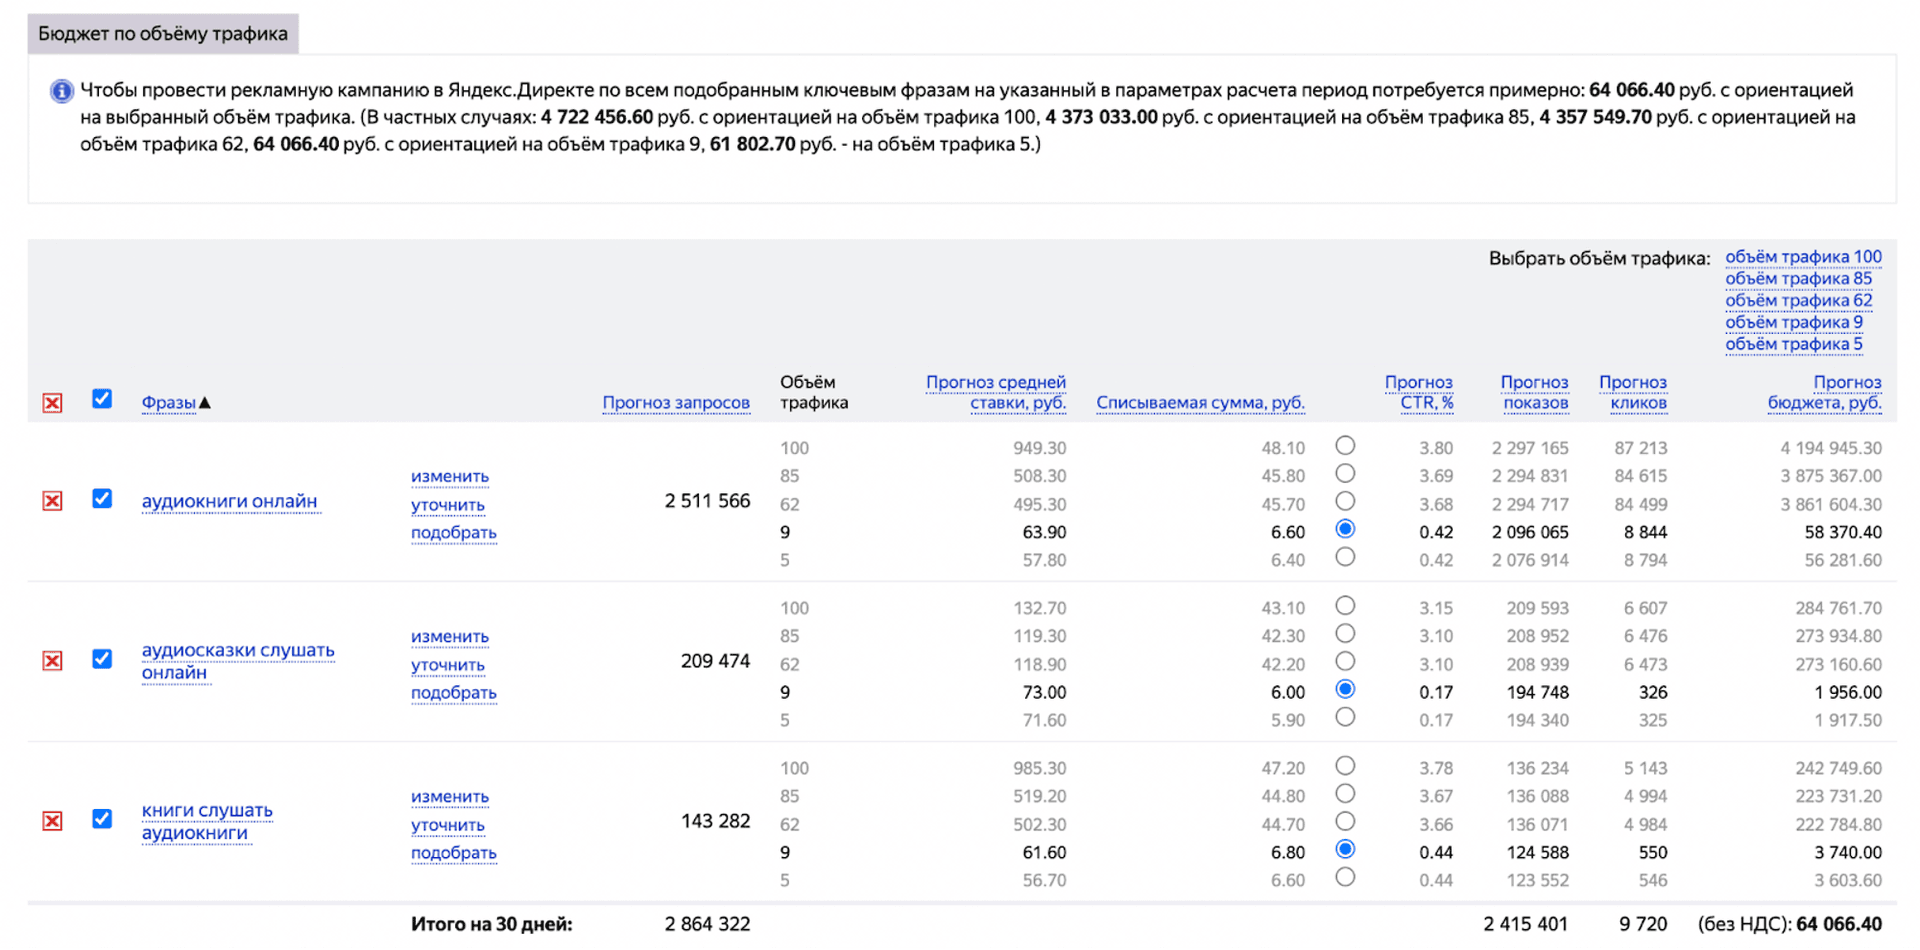Image resolution: width=1920 pixels, height=950 pixels.
Task: Toggle the select-all checkbox in table header
Action: pos(102,399)
